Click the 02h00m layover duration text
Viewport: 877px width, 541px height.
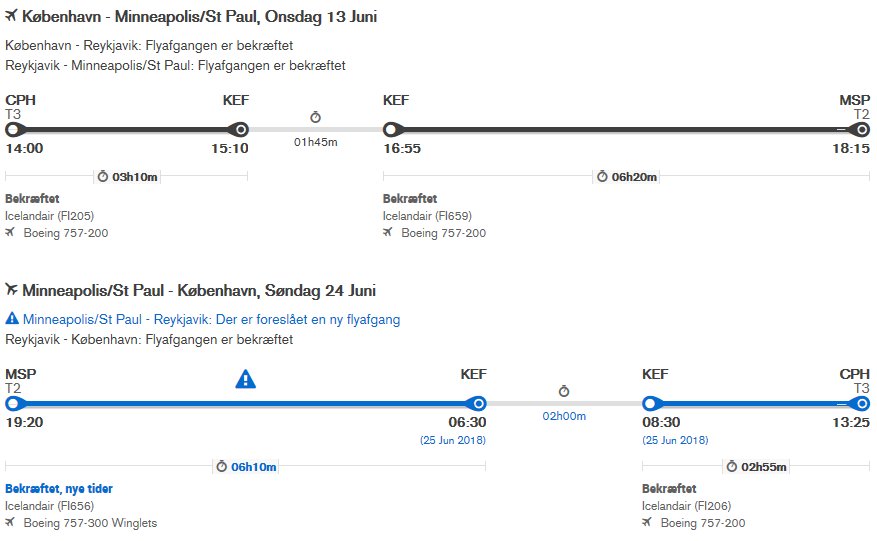tap(564, 416)
